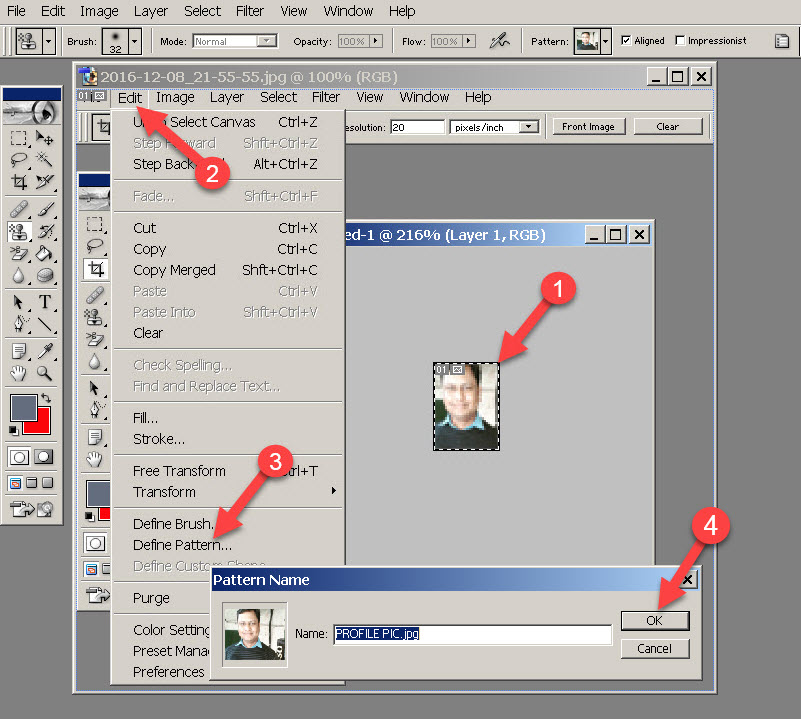Select the Zoom magnifier tool

click(45, 374)
